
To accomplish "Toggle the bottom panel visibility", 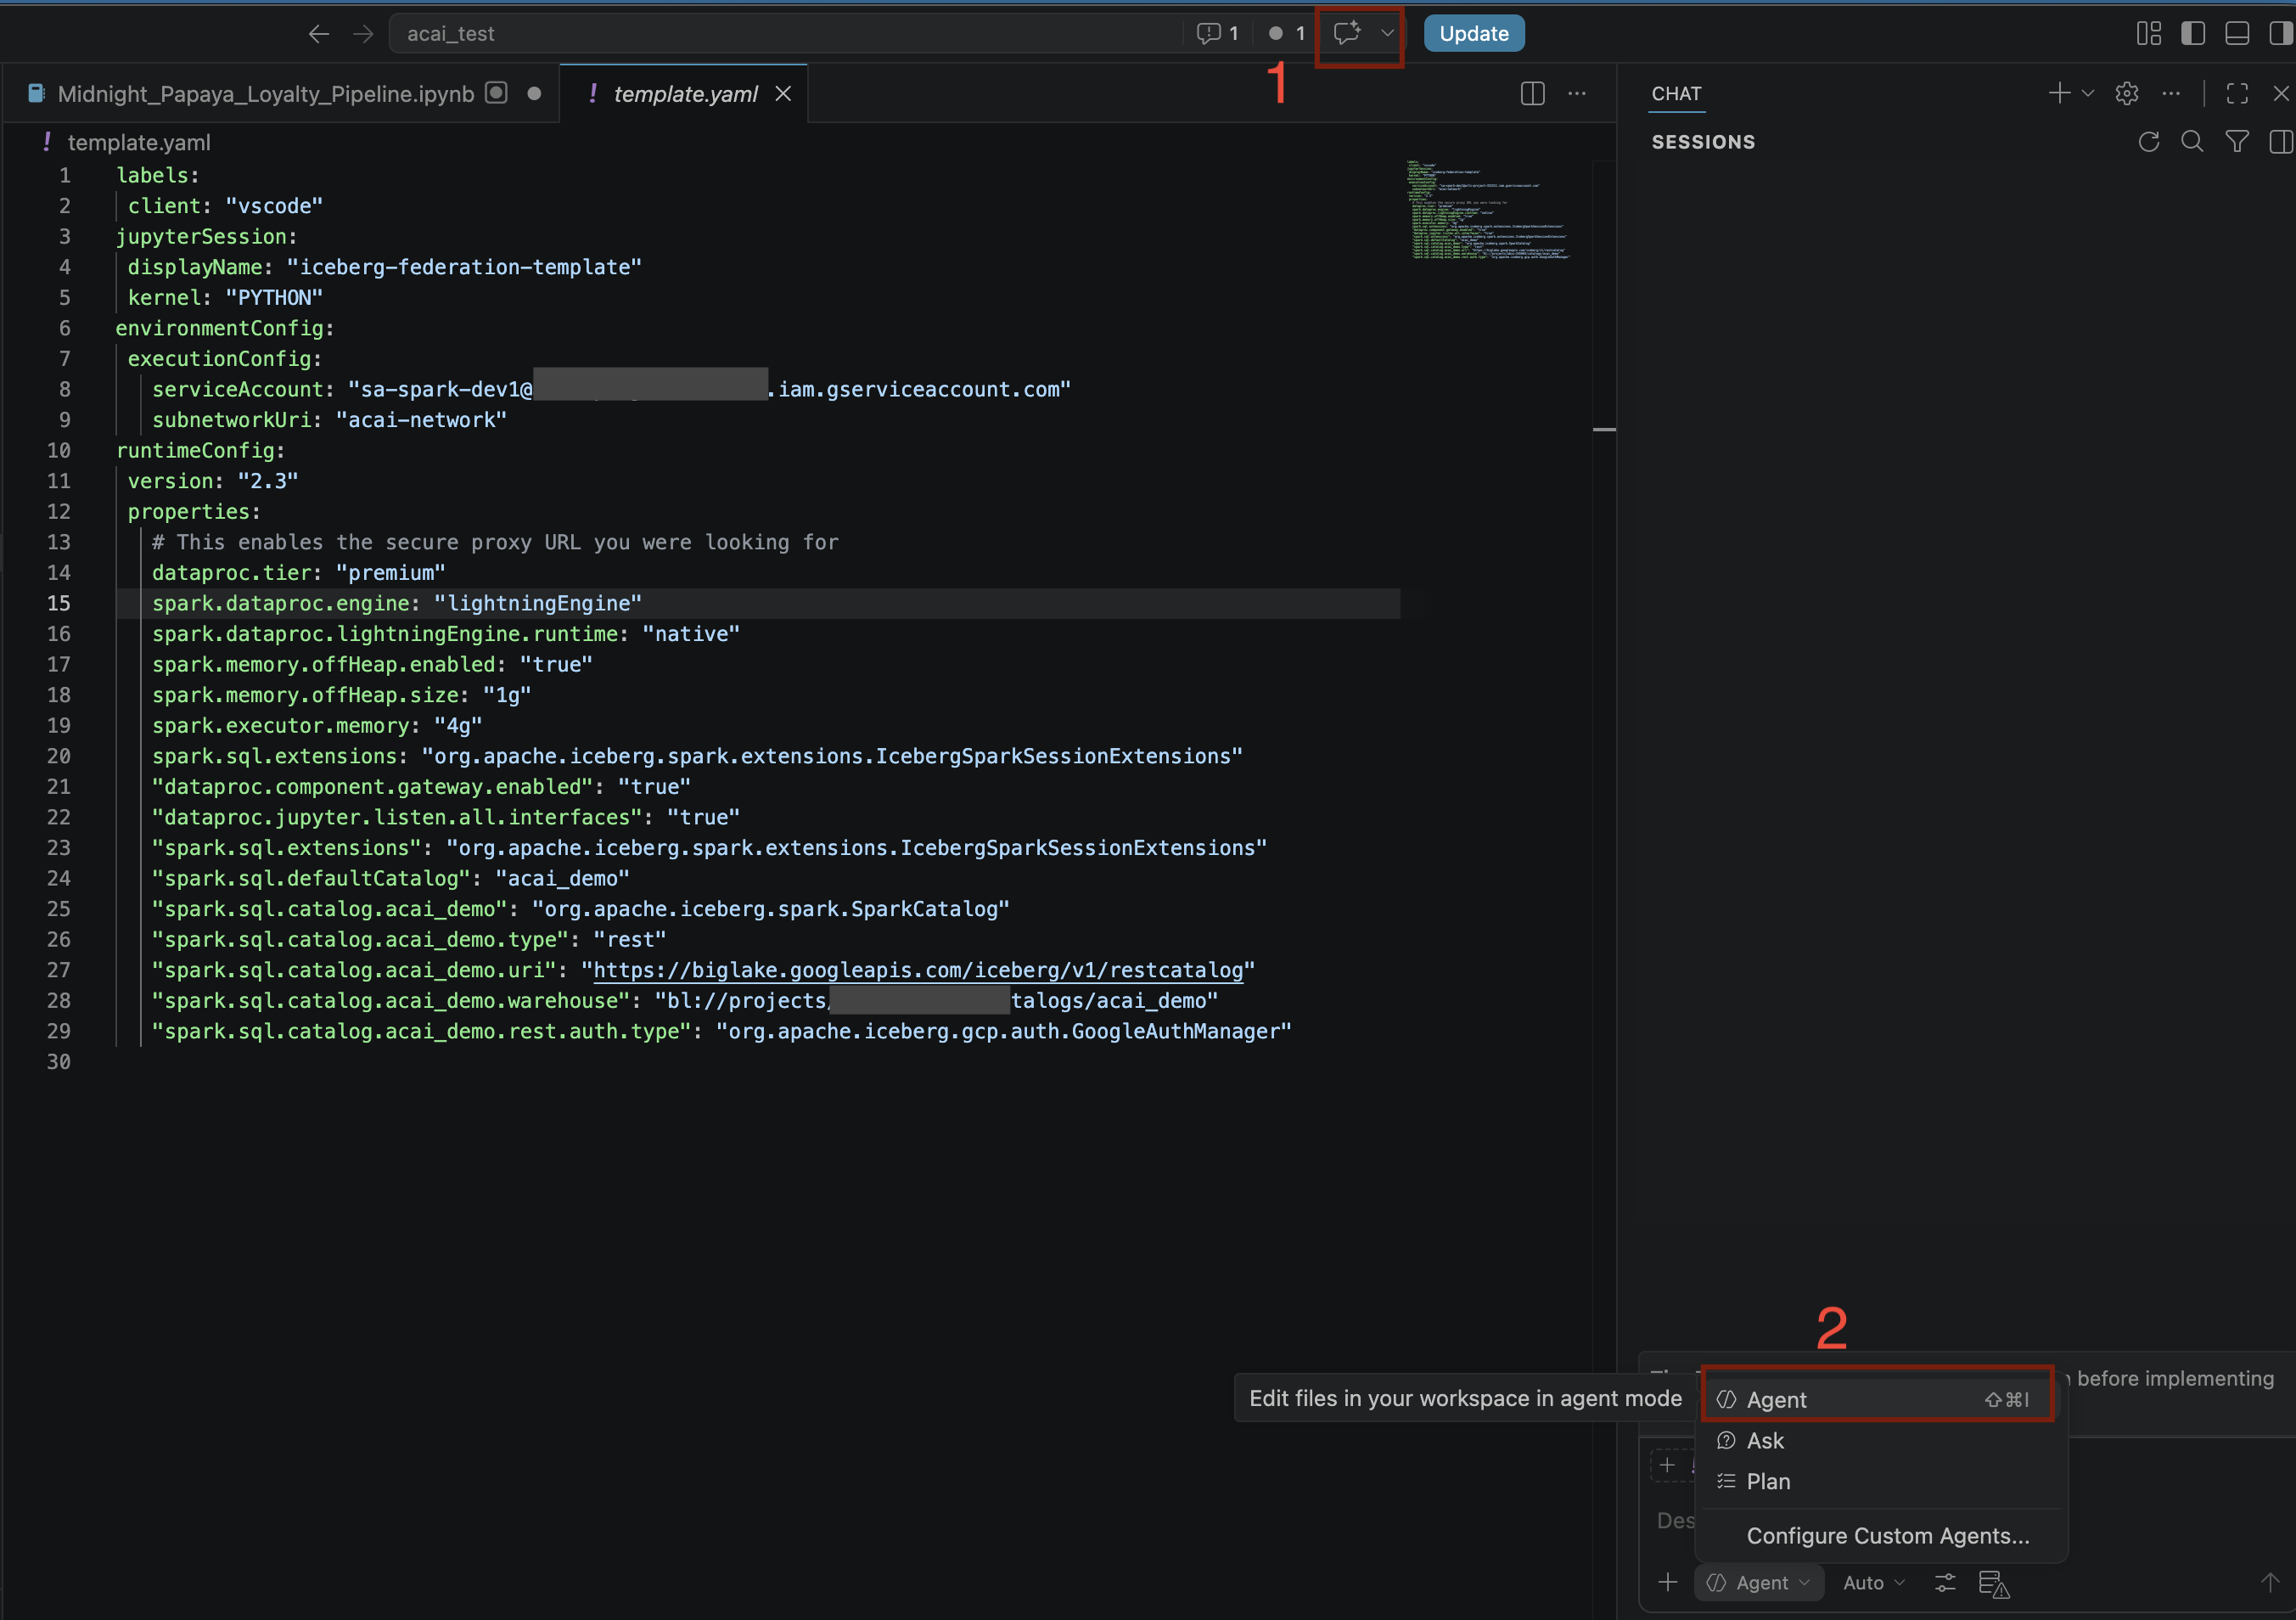I will (2237, 33).
